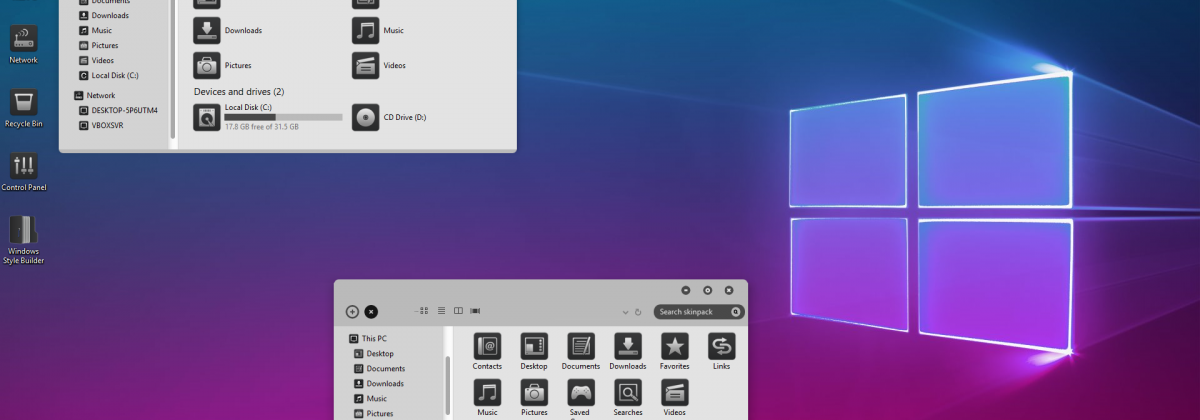Viewport: 1200px width, 420px height.
Task: Click the Devices and drives (2) header
Action: coord(239,91)
